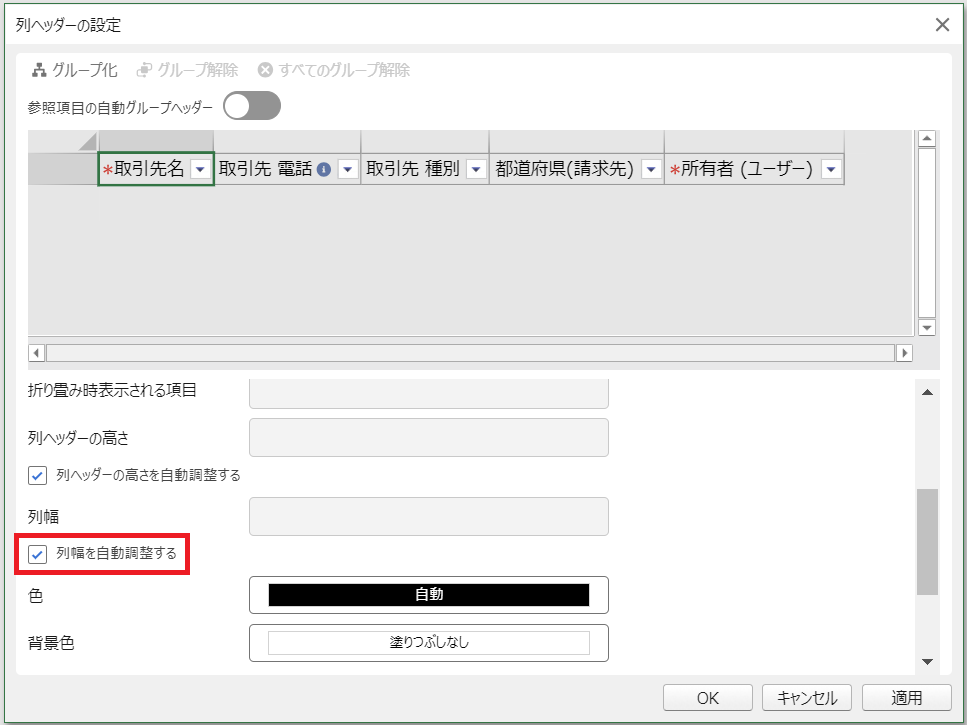Click the キャンセル button
The width and height of the screenshot is (967, 725).
point(807,698)
